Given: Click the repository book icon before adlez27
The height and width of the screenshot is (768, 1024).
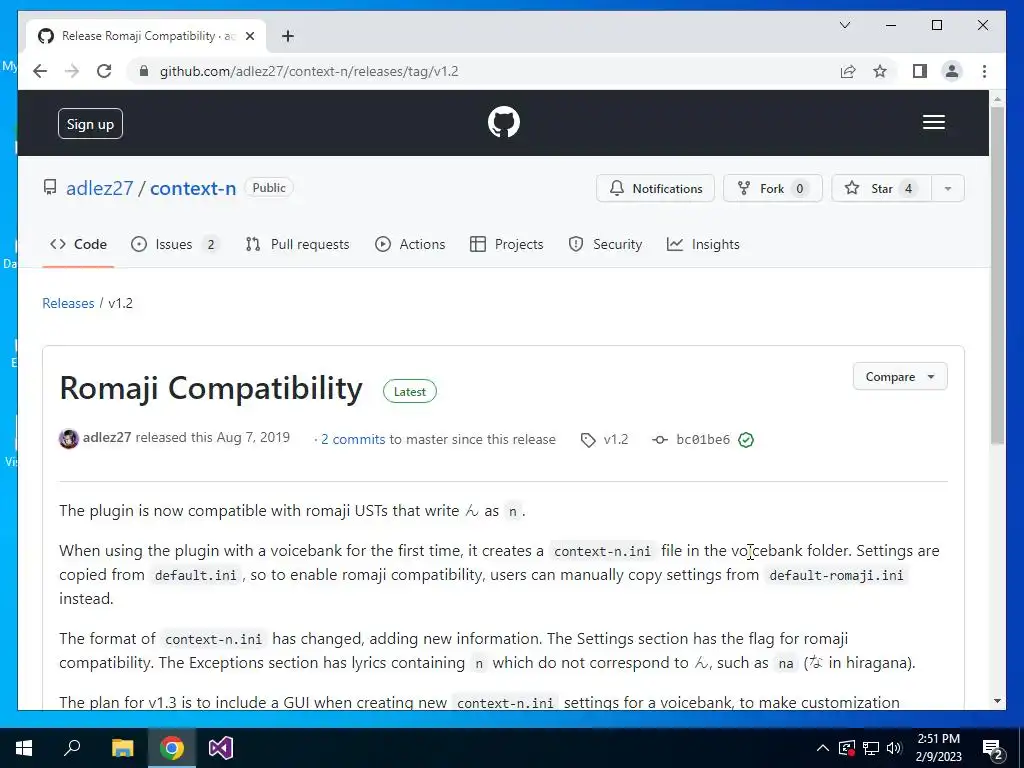Looking at the screenshot, I should tap(50, 188).
